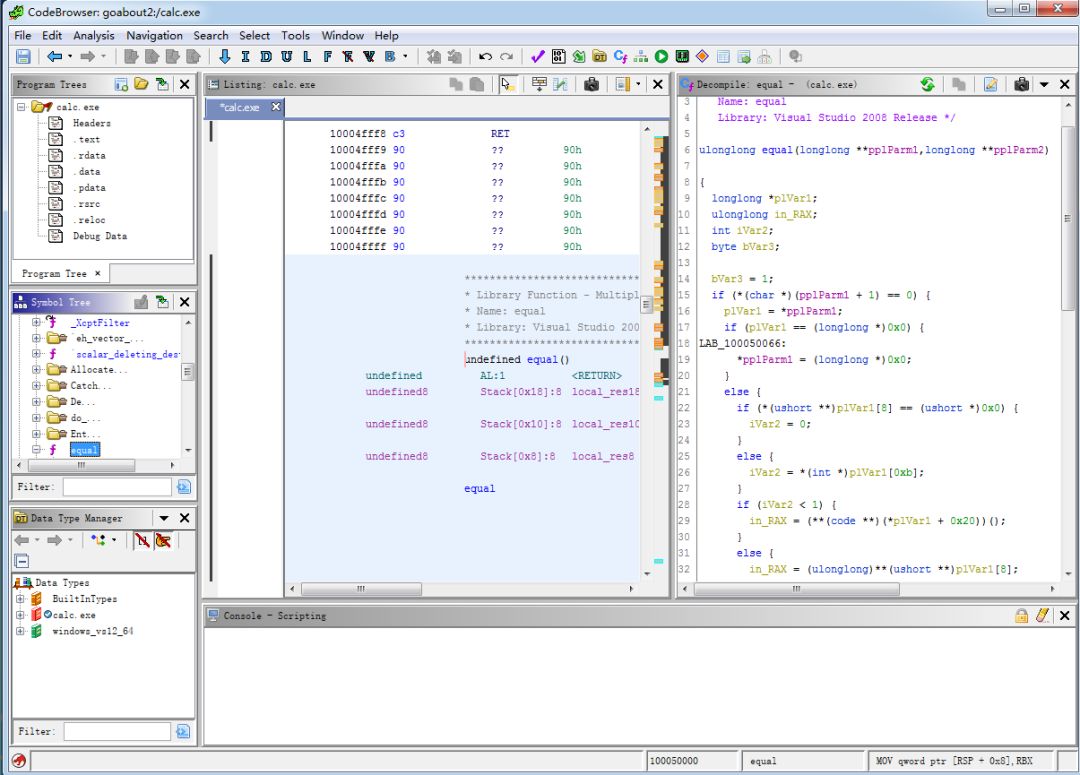1080x775 pixels.
Task: Re-decompile using the green refresh icon
Action: click(x=927, y=85)
